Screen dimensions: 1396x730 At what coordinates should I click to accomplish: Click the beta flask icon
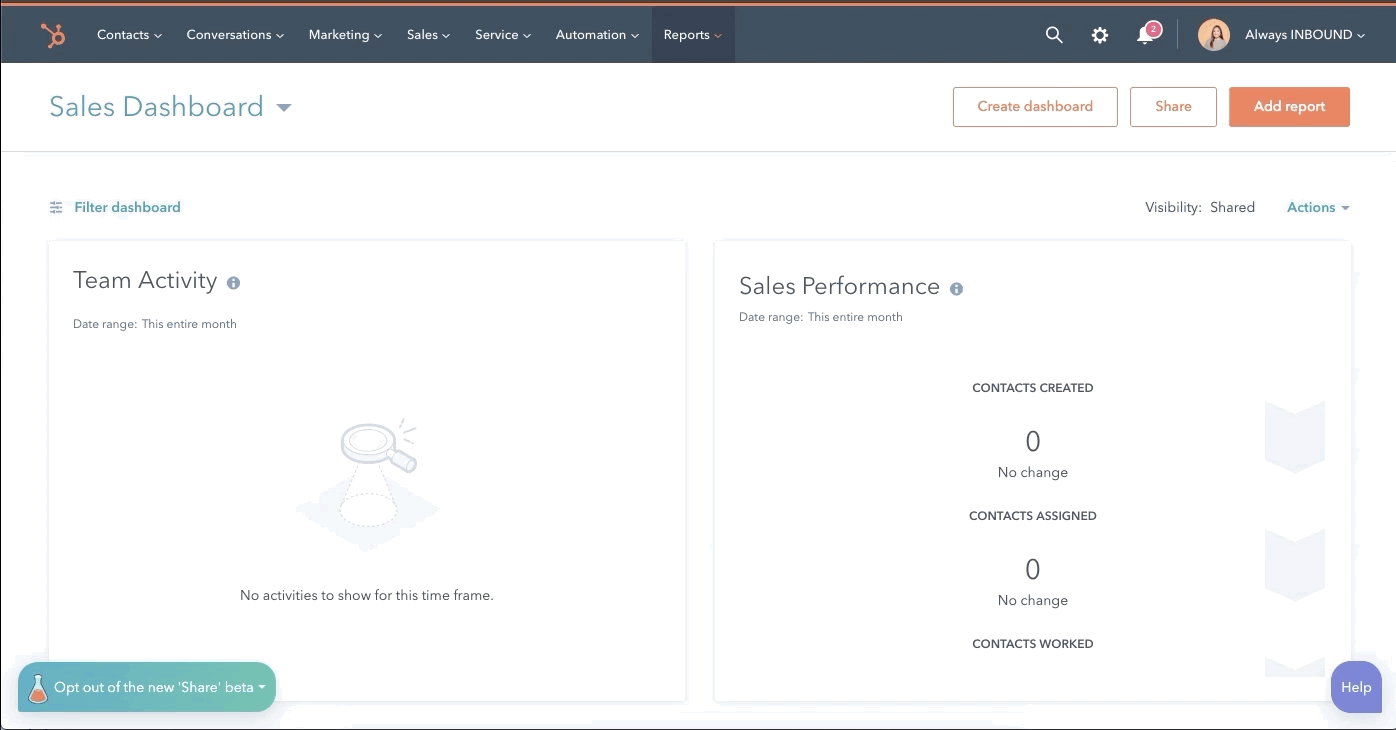tap(38, 688)
